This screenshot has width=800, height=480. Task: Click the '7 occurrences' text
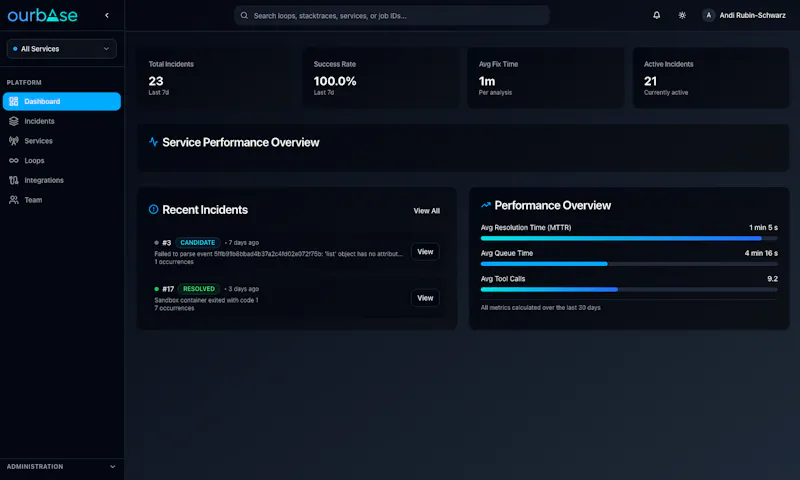[174, 308]
